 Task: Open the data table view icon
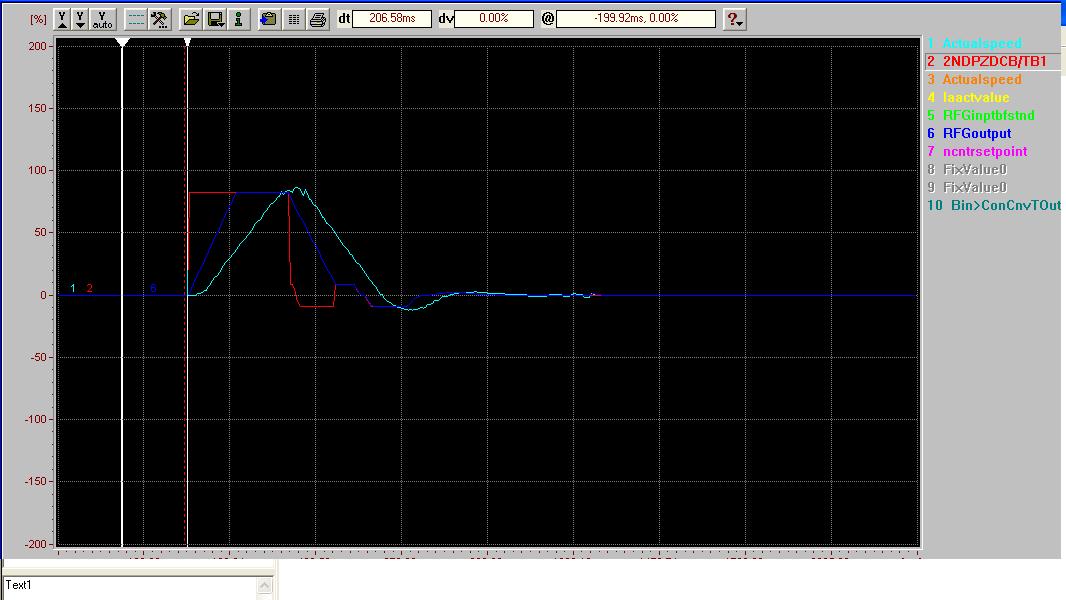[x=293, y=19]
